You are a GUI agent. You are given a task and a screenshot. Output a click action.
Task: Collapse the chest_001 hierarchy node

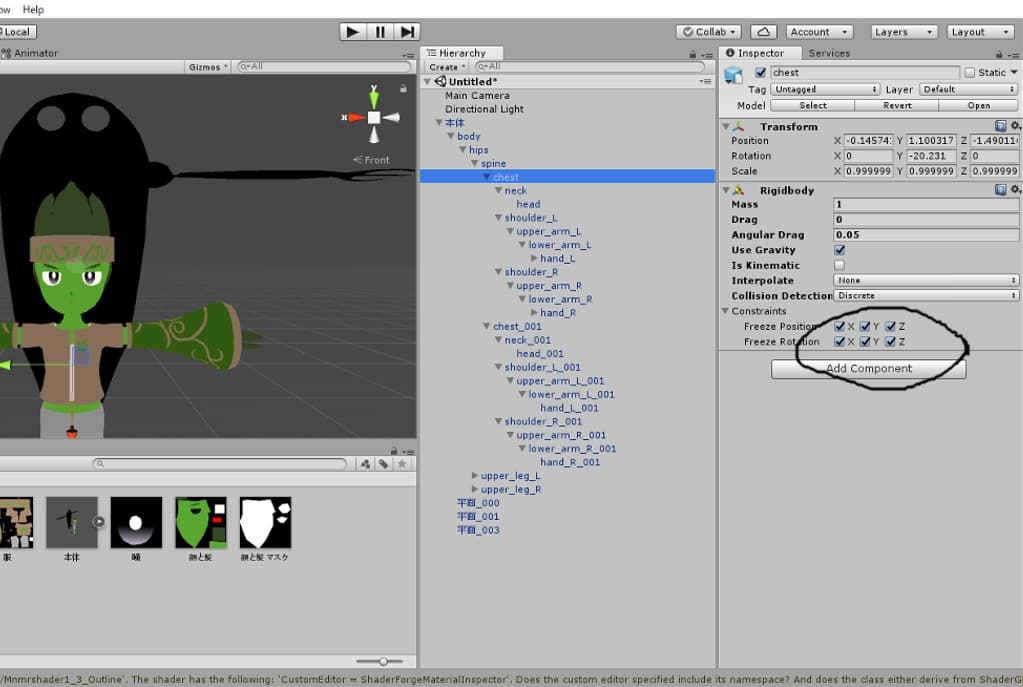pos(487,326)
